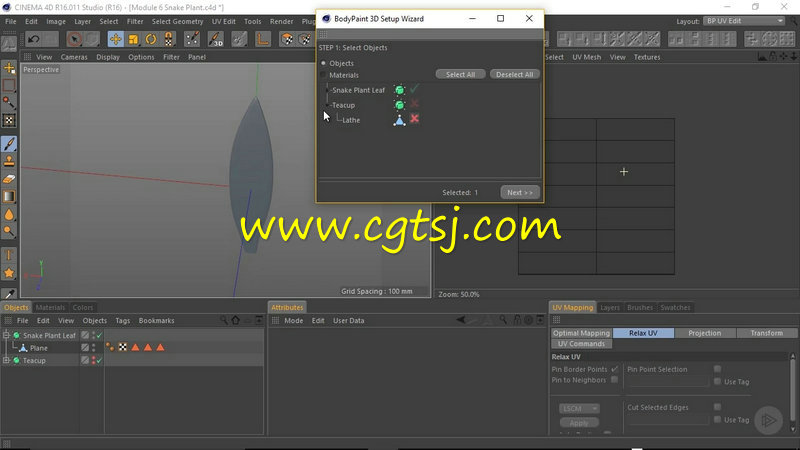Click the magnet texture tool icon
This screenshot has height=450, width=800.
click(168, 39)
